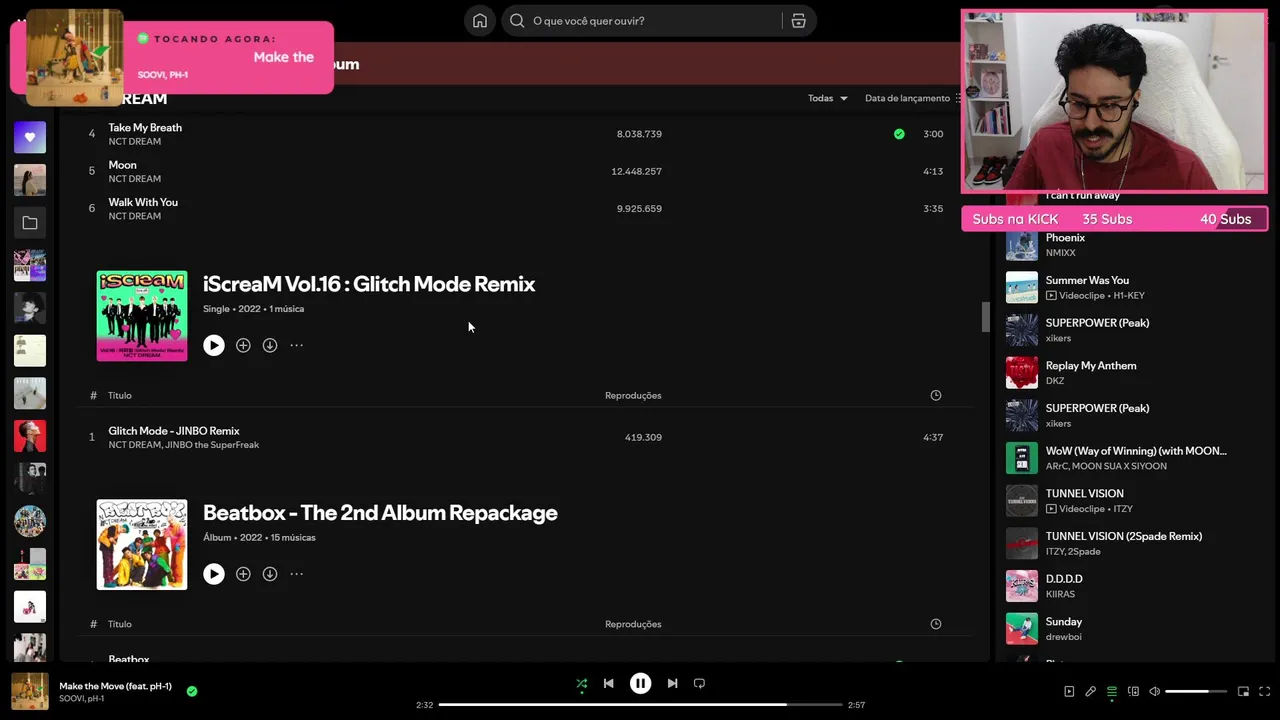The height and width of the screenshot is (720, 1280).
Task: Sort by 'Reproduções' column in iScreaM table
Action: click(x=633, y=395)
